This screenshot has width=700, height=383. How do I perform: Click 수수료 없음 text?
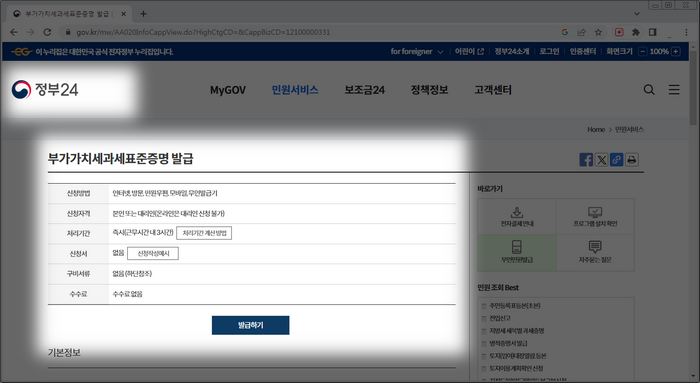127,294
